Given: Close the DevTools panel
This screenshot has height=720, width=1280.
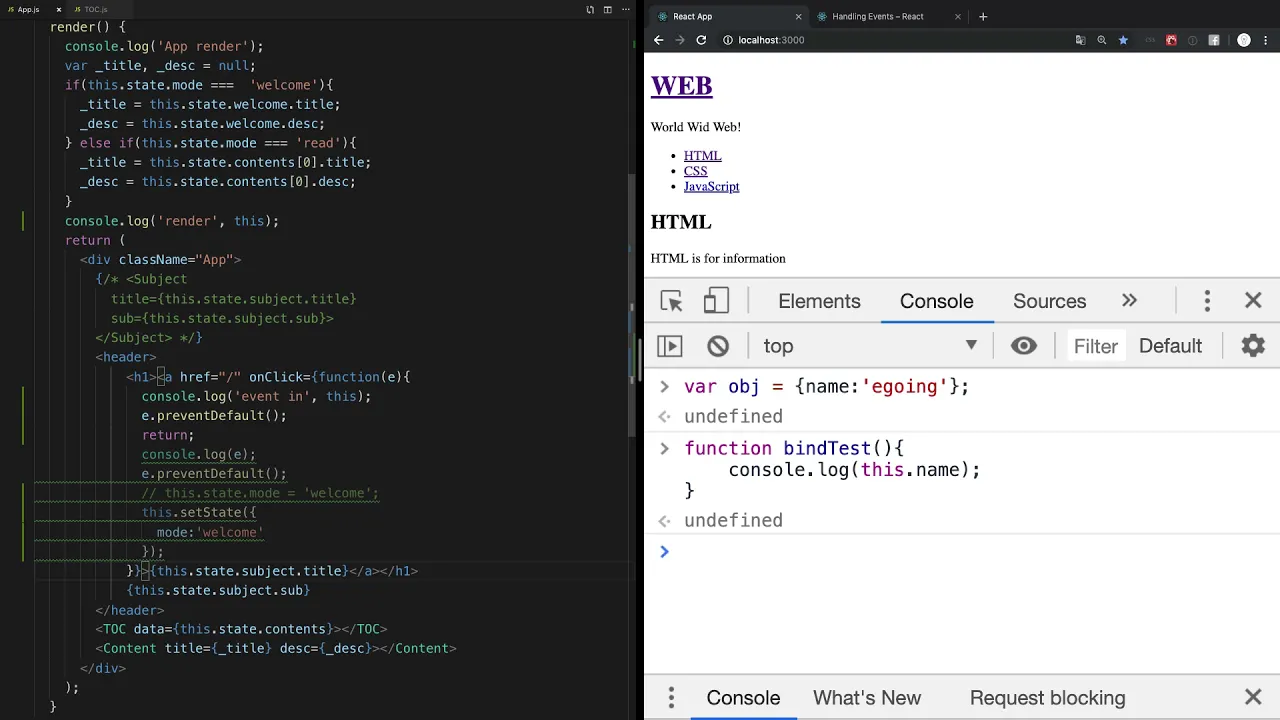Looking at the screenshot, I should 1253,301.
